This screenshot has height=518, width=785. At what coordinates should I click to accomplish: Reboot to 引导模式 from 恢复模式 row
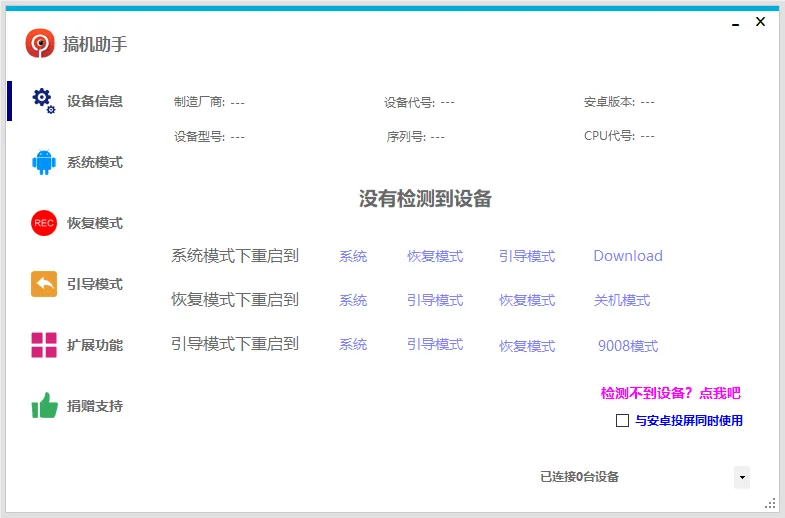(x=435, y=300)
